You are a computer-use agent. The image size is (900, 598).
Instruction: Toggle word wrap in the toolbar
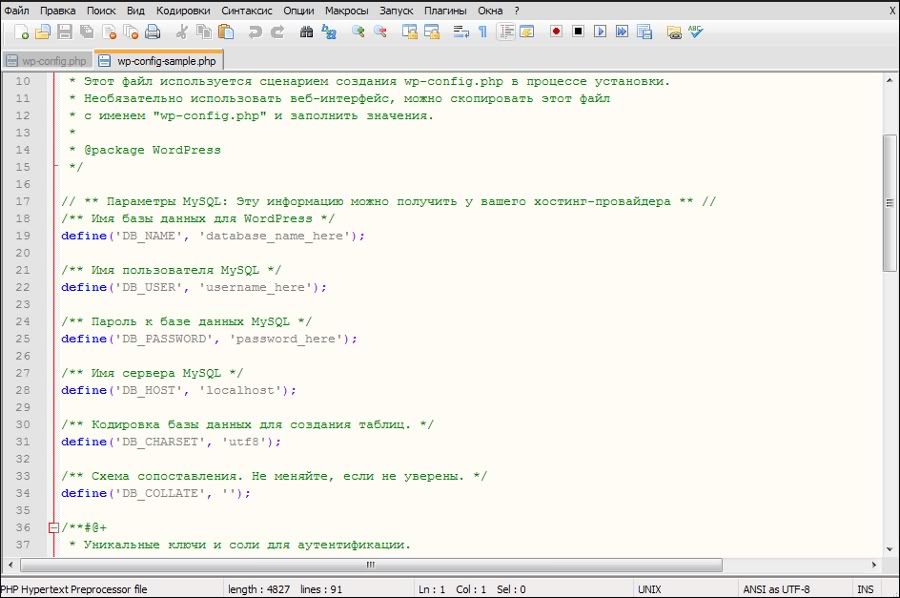pyautogui.click(x=461, y=32)
